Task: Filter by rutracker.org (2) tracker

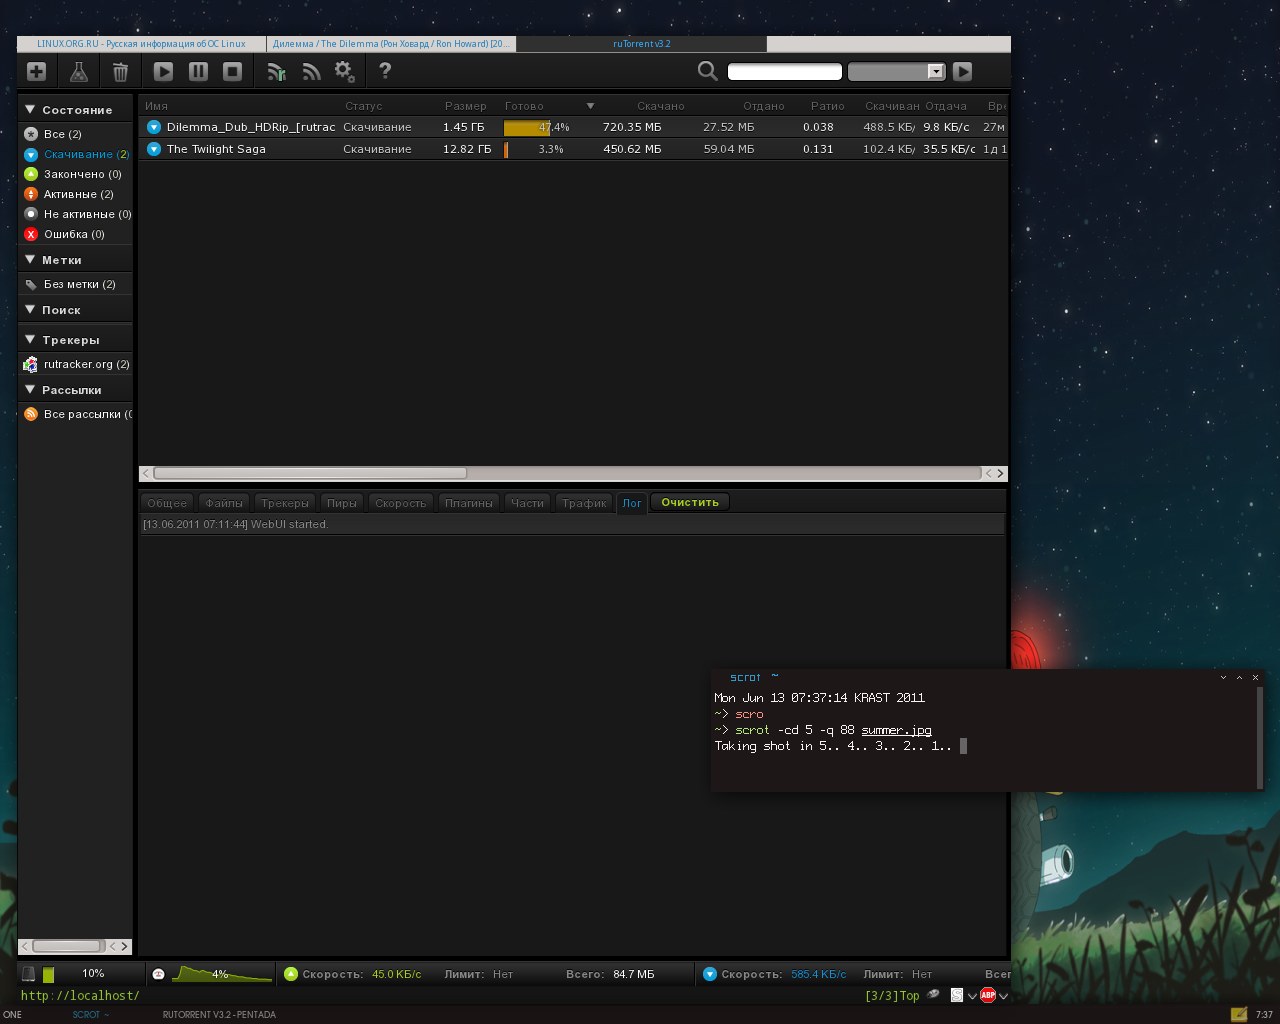Action: coord(77,364)
